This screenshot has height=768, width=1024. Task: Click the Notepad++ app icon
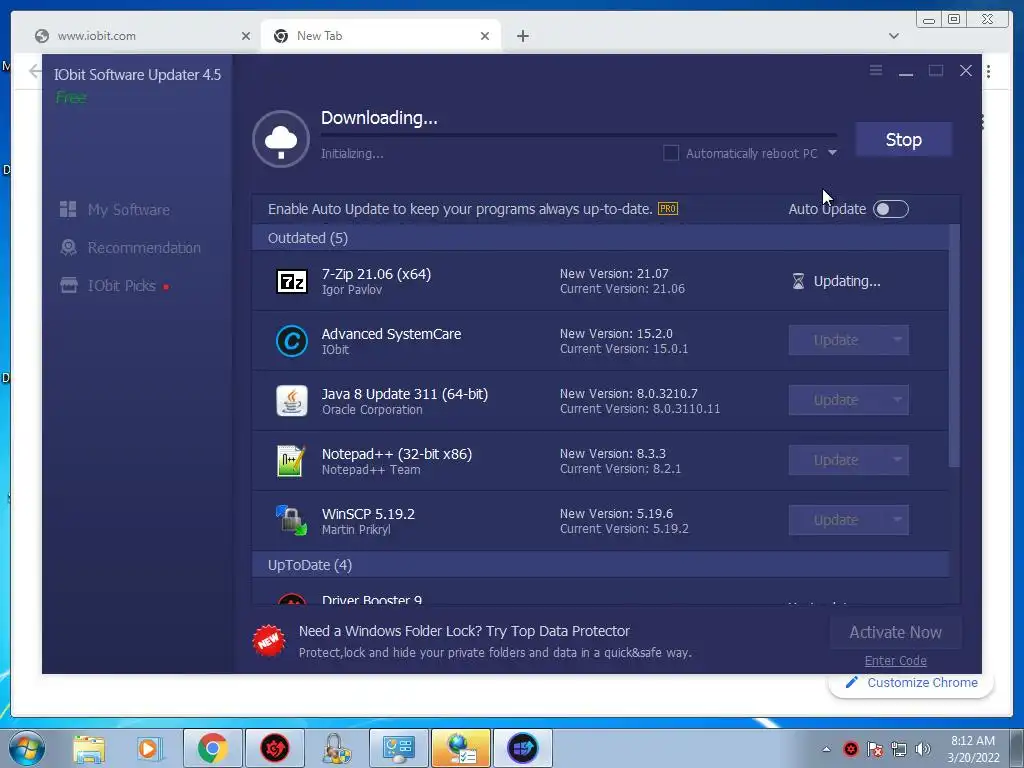[291, 461]
